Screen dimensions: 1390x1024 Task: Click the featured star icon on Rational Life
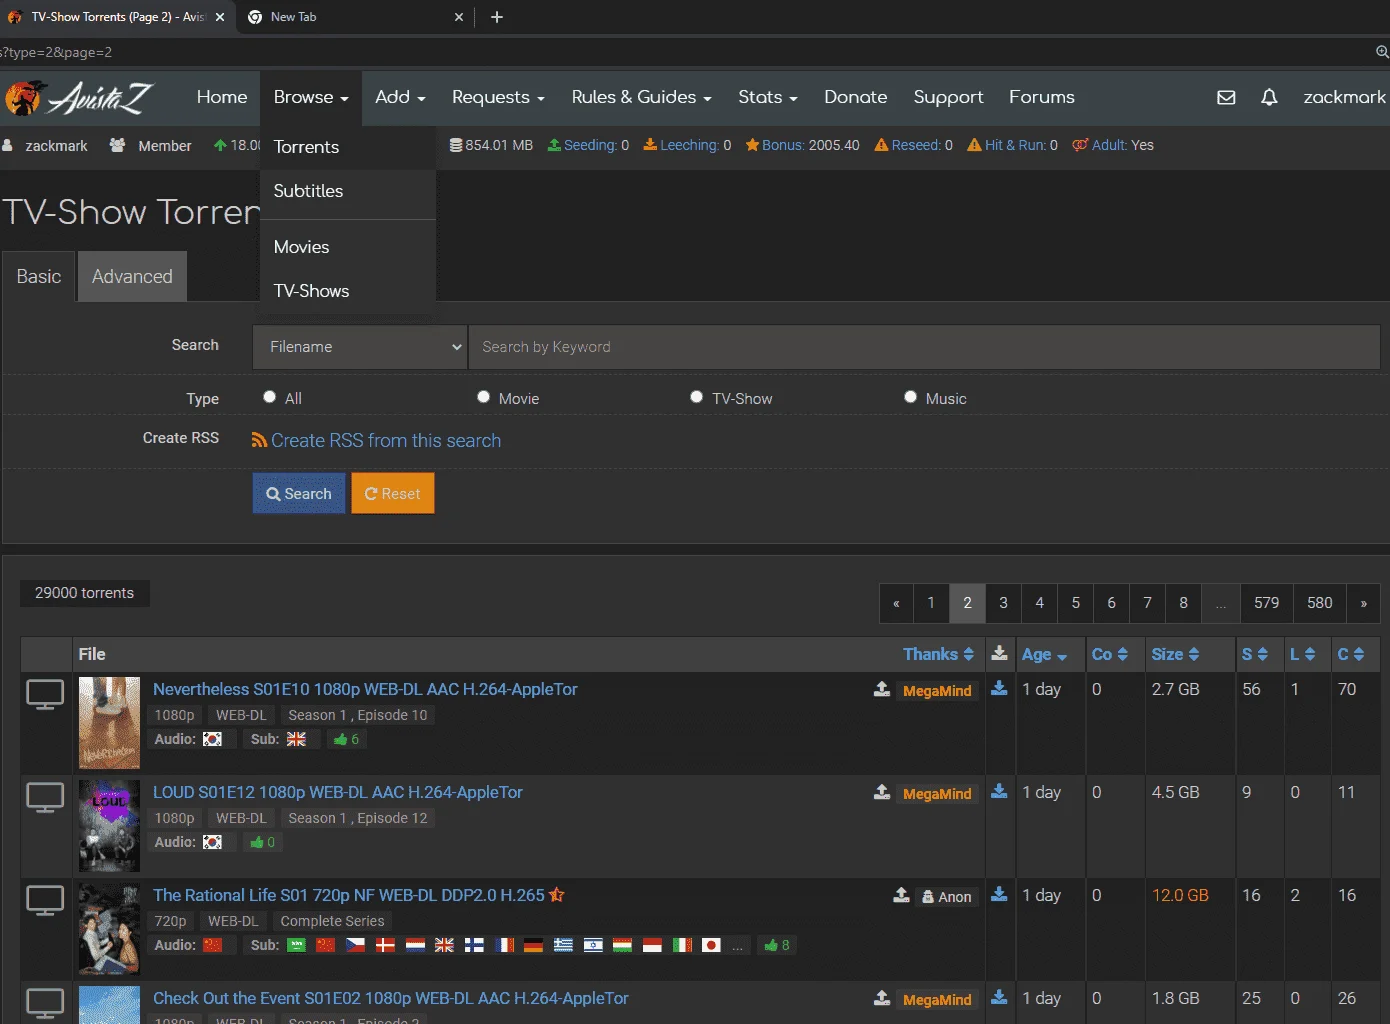pos(557,895)
